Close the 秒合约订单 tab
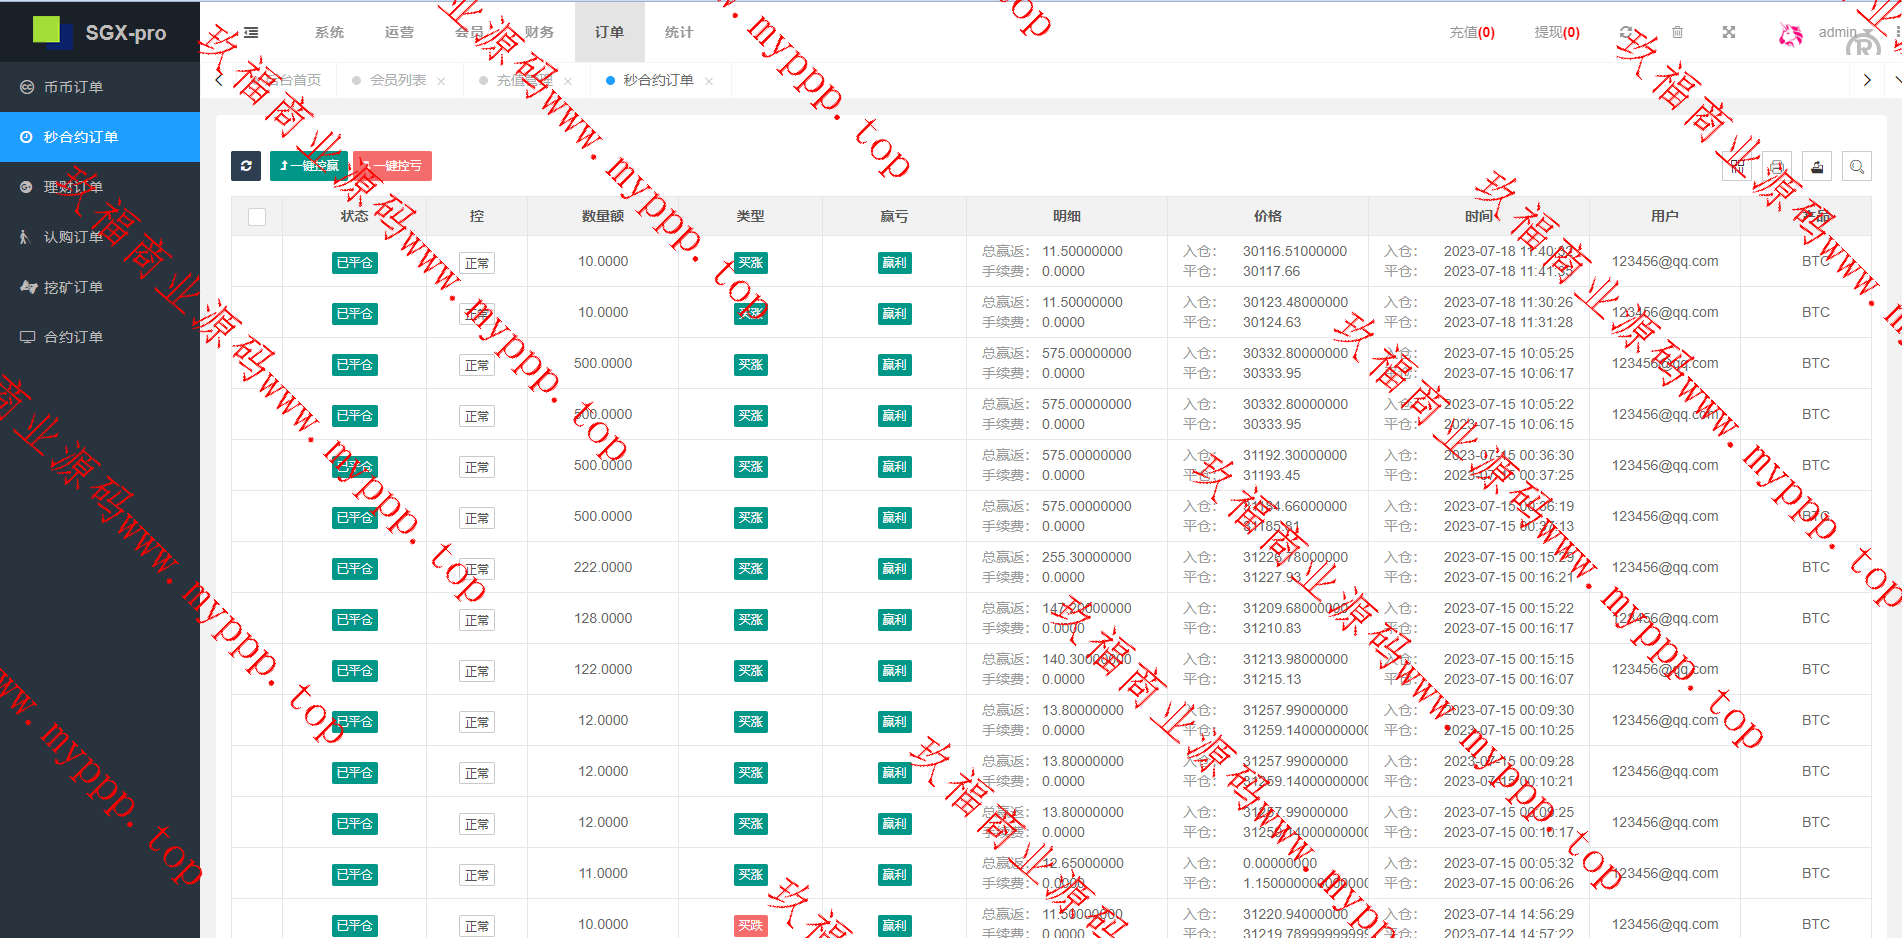 click(709, 82)
